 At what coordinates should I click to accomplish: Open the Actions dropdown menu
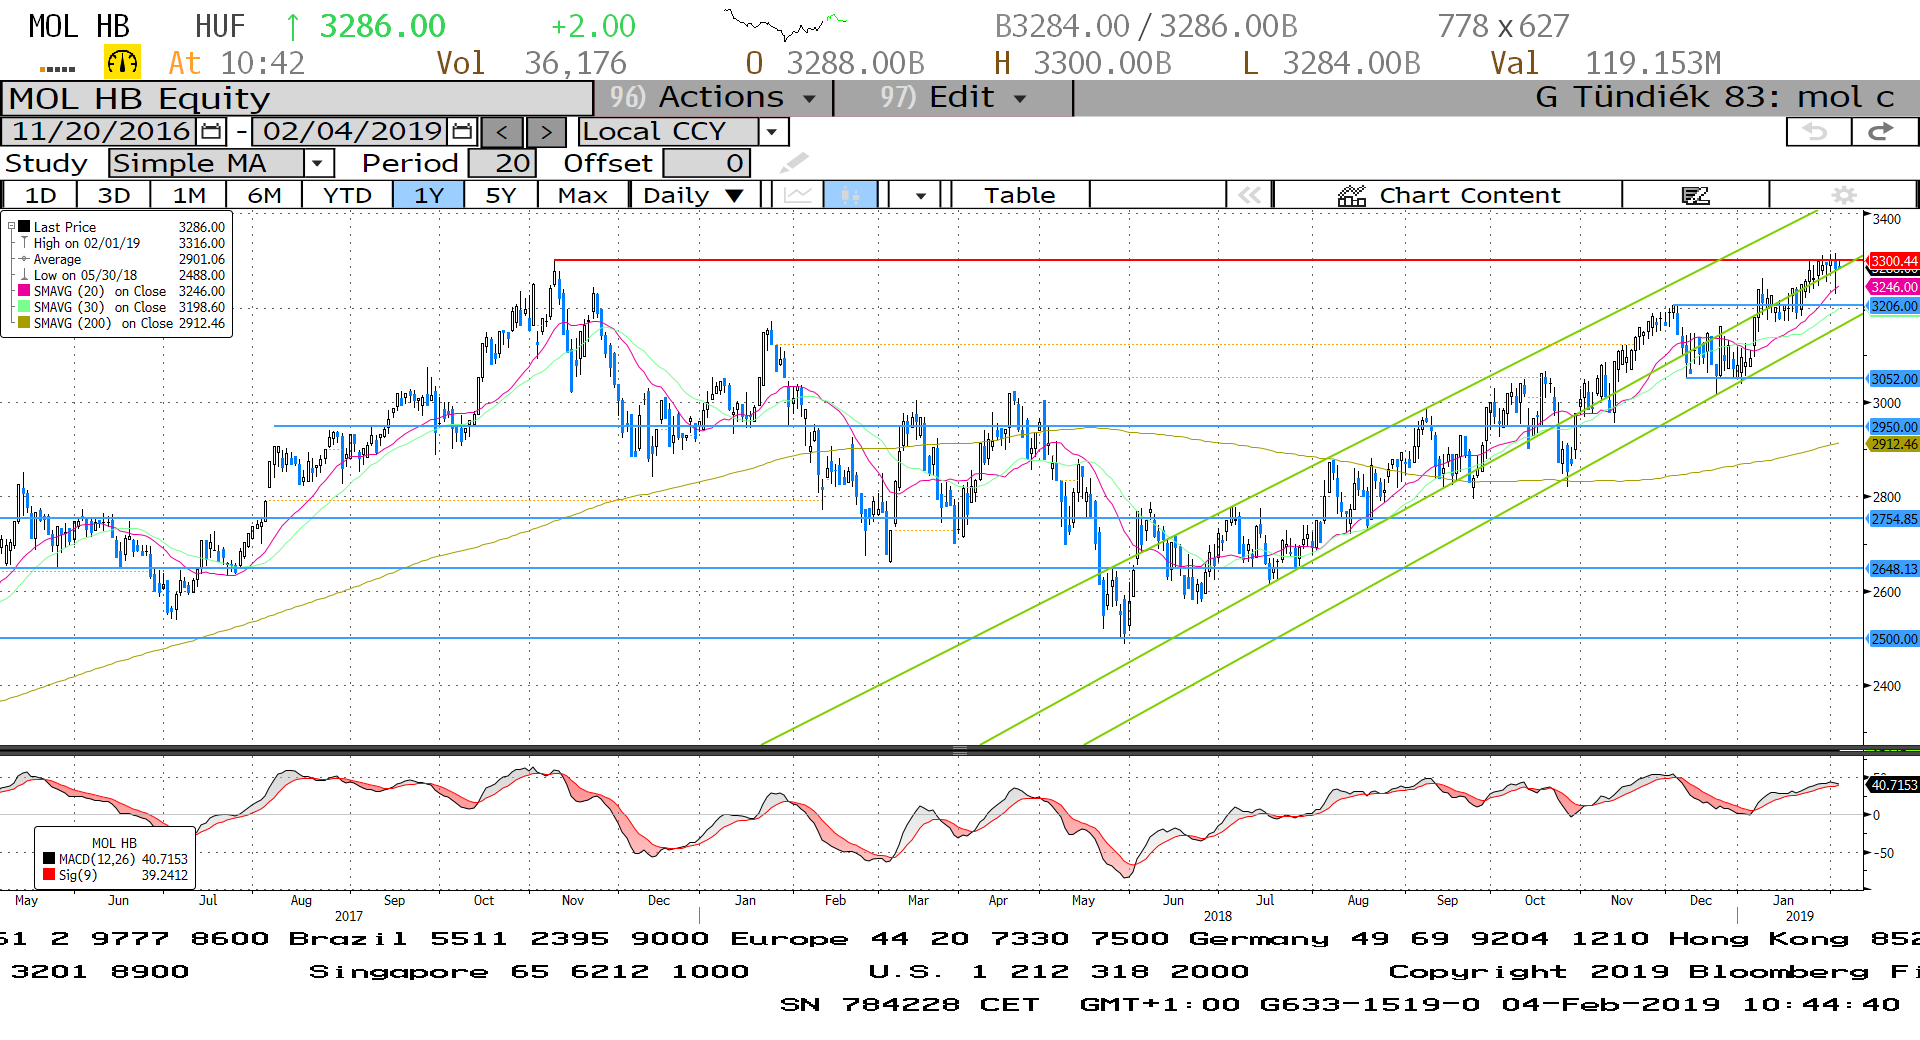point(714,97)
